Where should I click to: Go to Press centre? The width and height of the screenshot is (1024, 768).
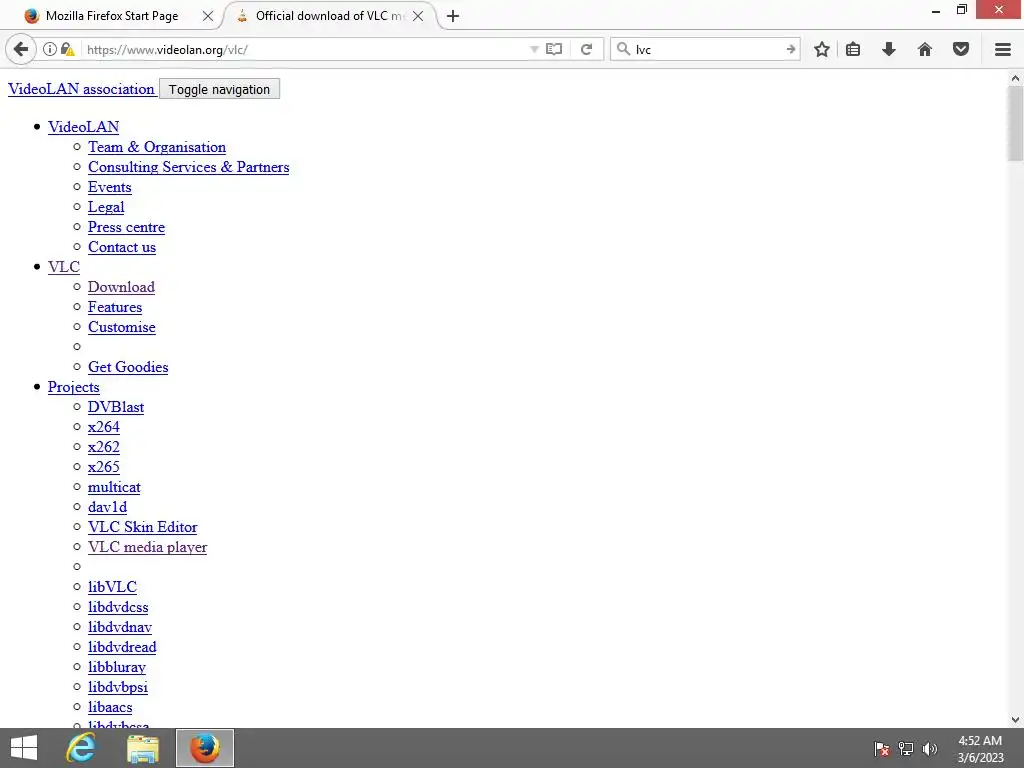pos(126,227)
